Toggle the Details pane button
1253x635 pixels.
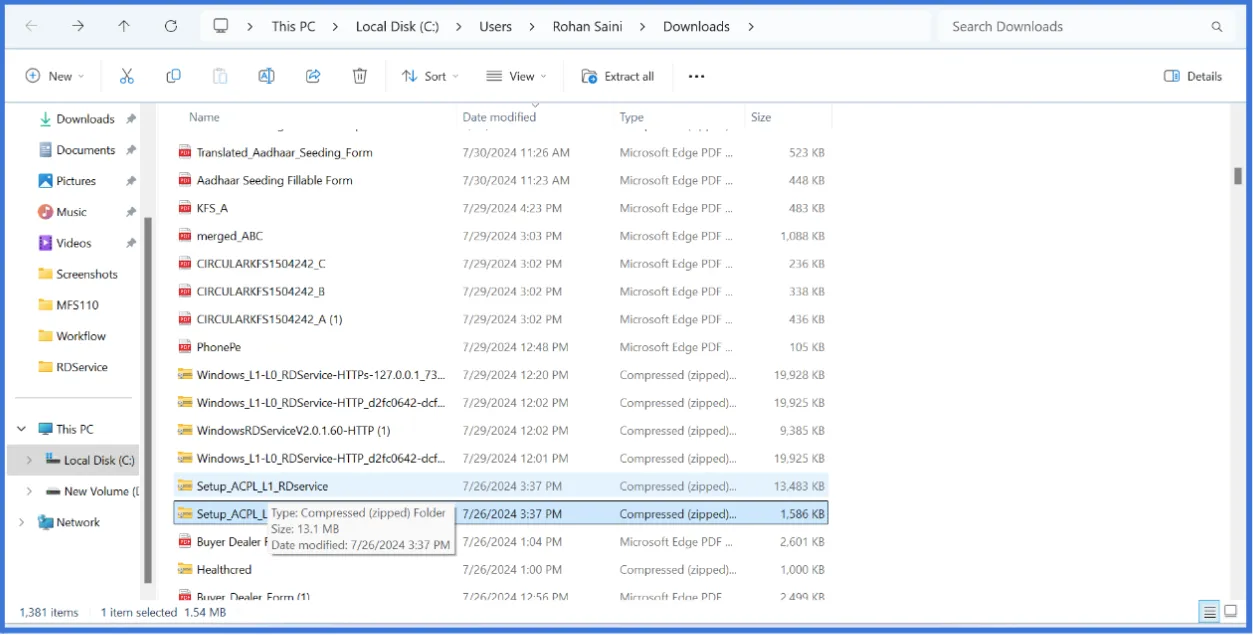pos(1193,76)
